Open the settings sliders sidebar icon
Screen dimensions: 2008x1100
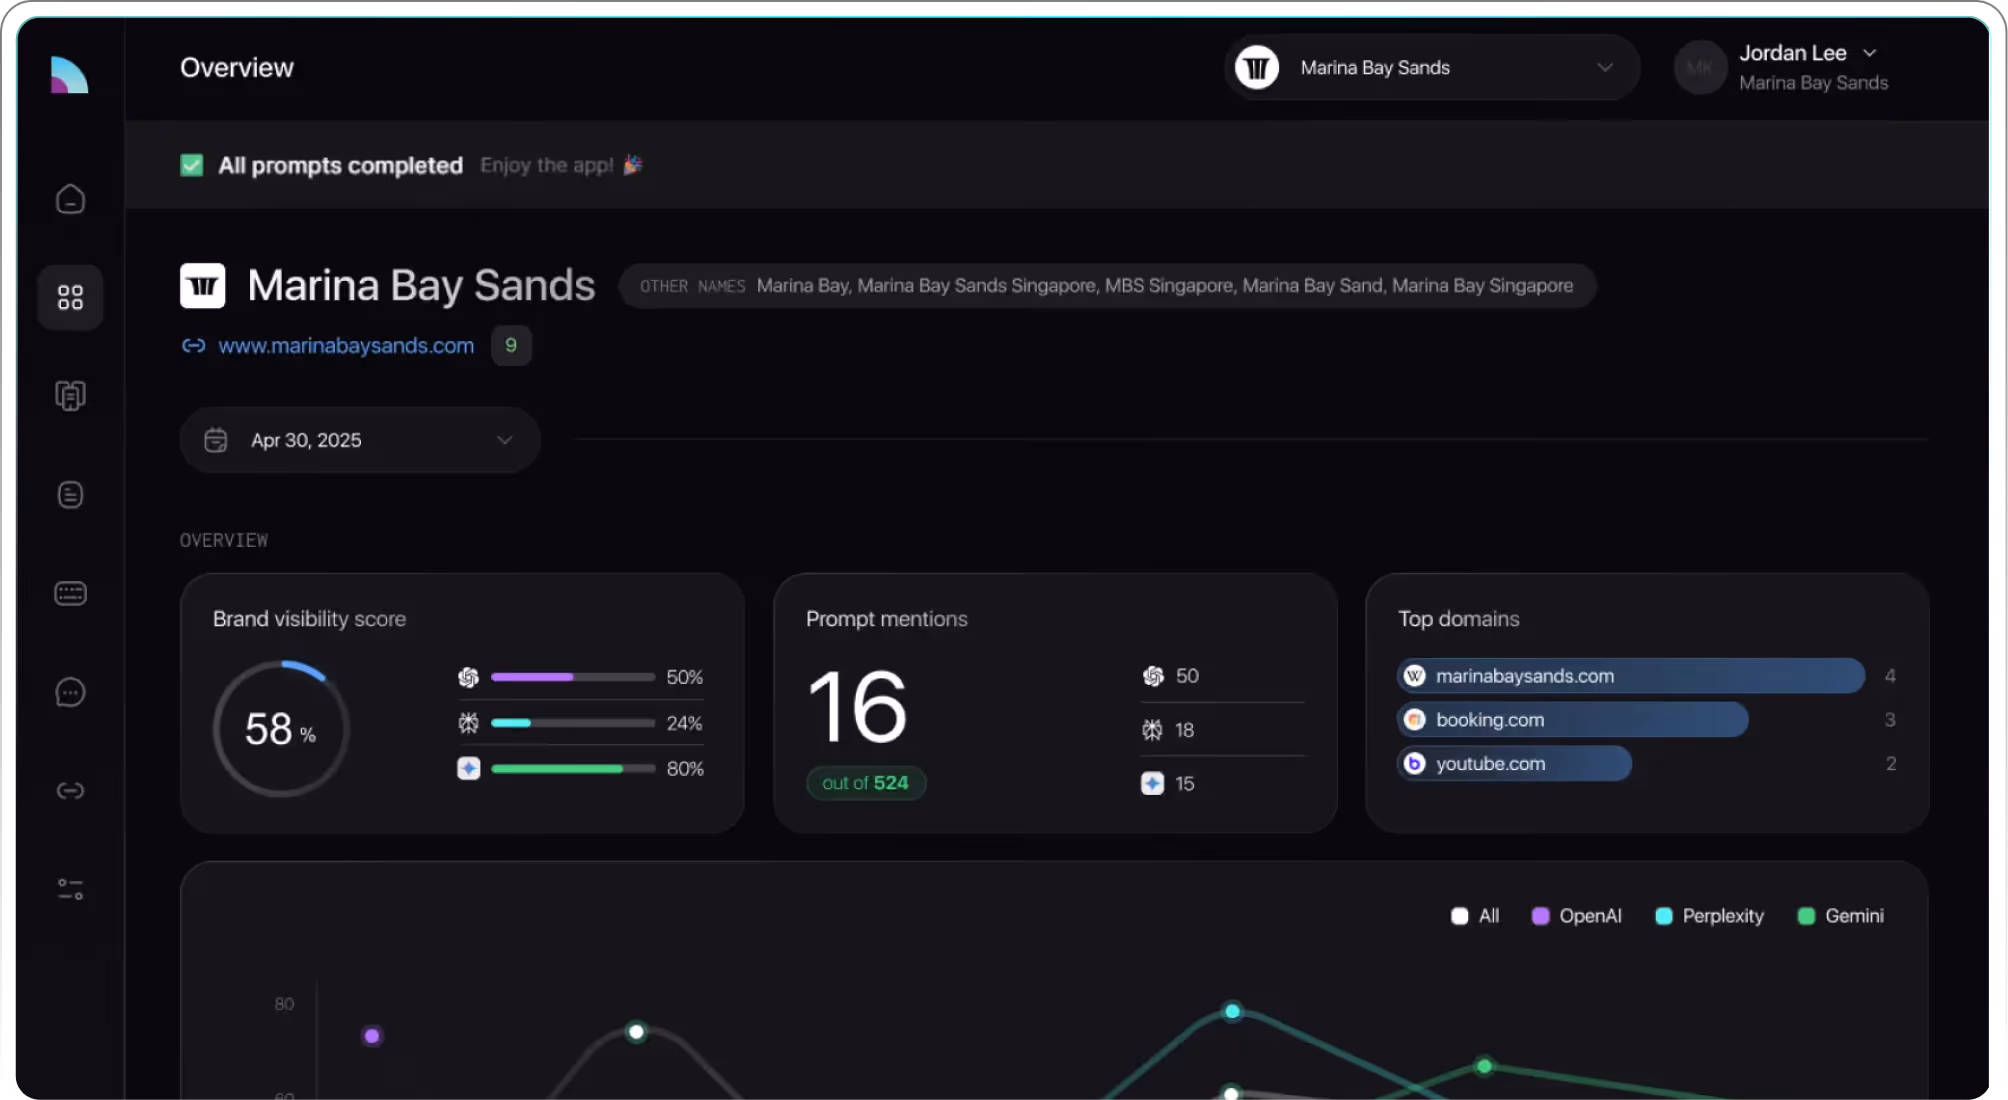tap(70, 889)
